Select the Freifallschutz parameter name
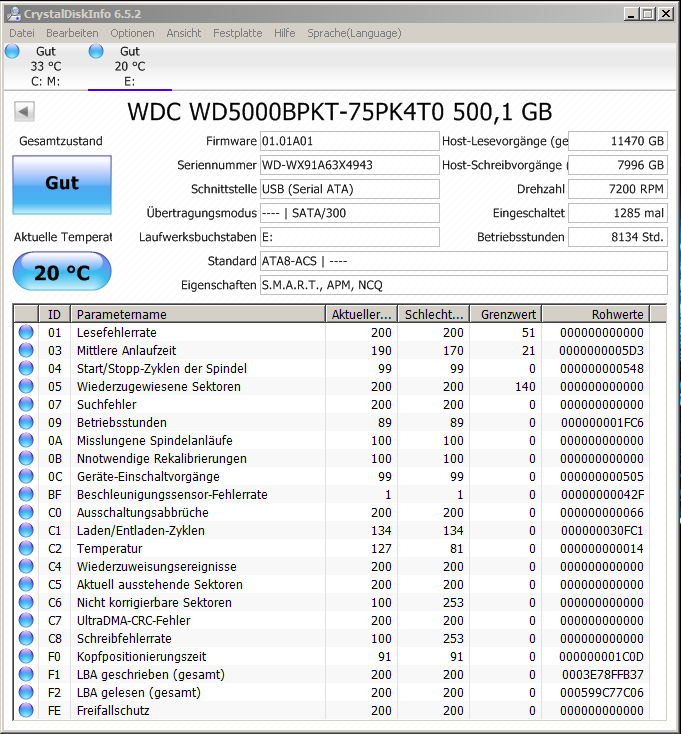The height and width of the screenshot is (734, 681). click(113, 711)
